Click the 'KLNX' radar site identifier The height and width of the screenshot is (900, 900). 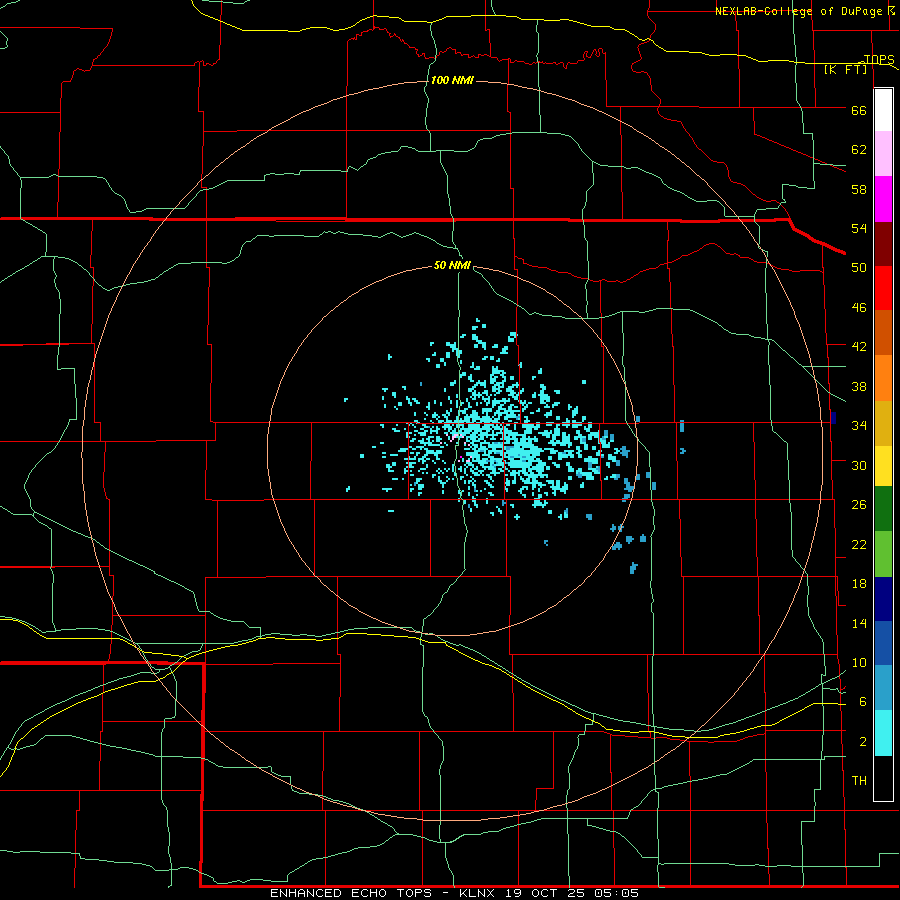[479, 893]
